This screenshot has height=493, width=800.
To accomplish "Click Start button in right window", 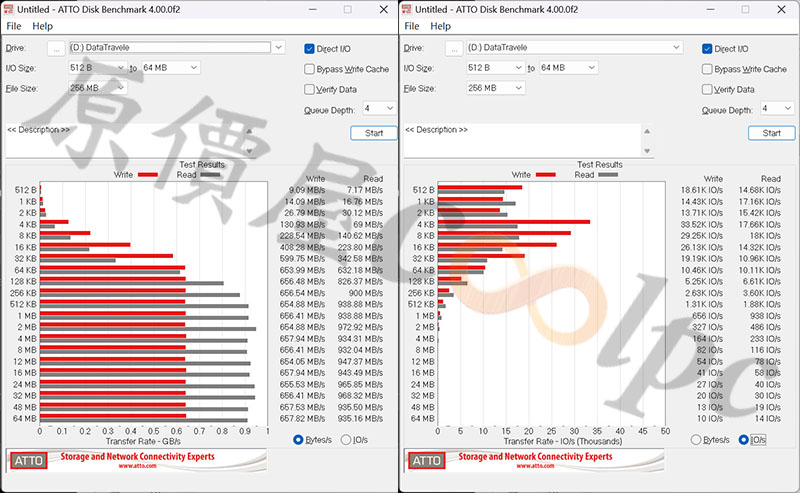I will pyautogui.click(x=771, y=133).
